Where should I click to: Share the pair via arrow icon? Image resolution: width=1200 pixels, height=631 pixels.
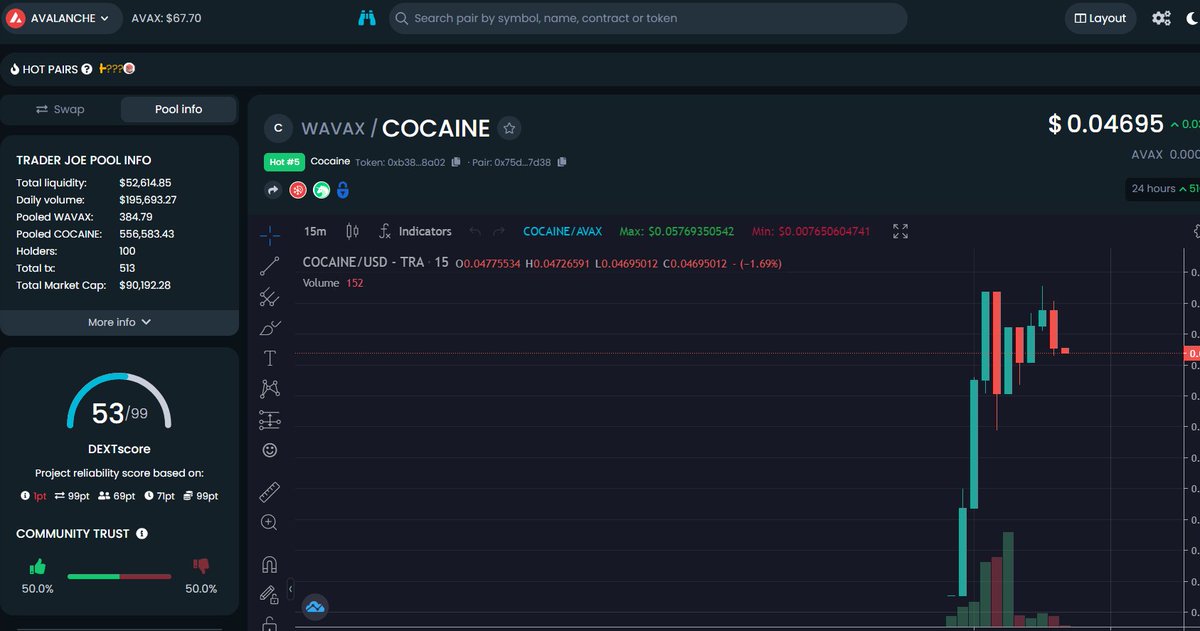pyautogui.click(x=273, y=190)
